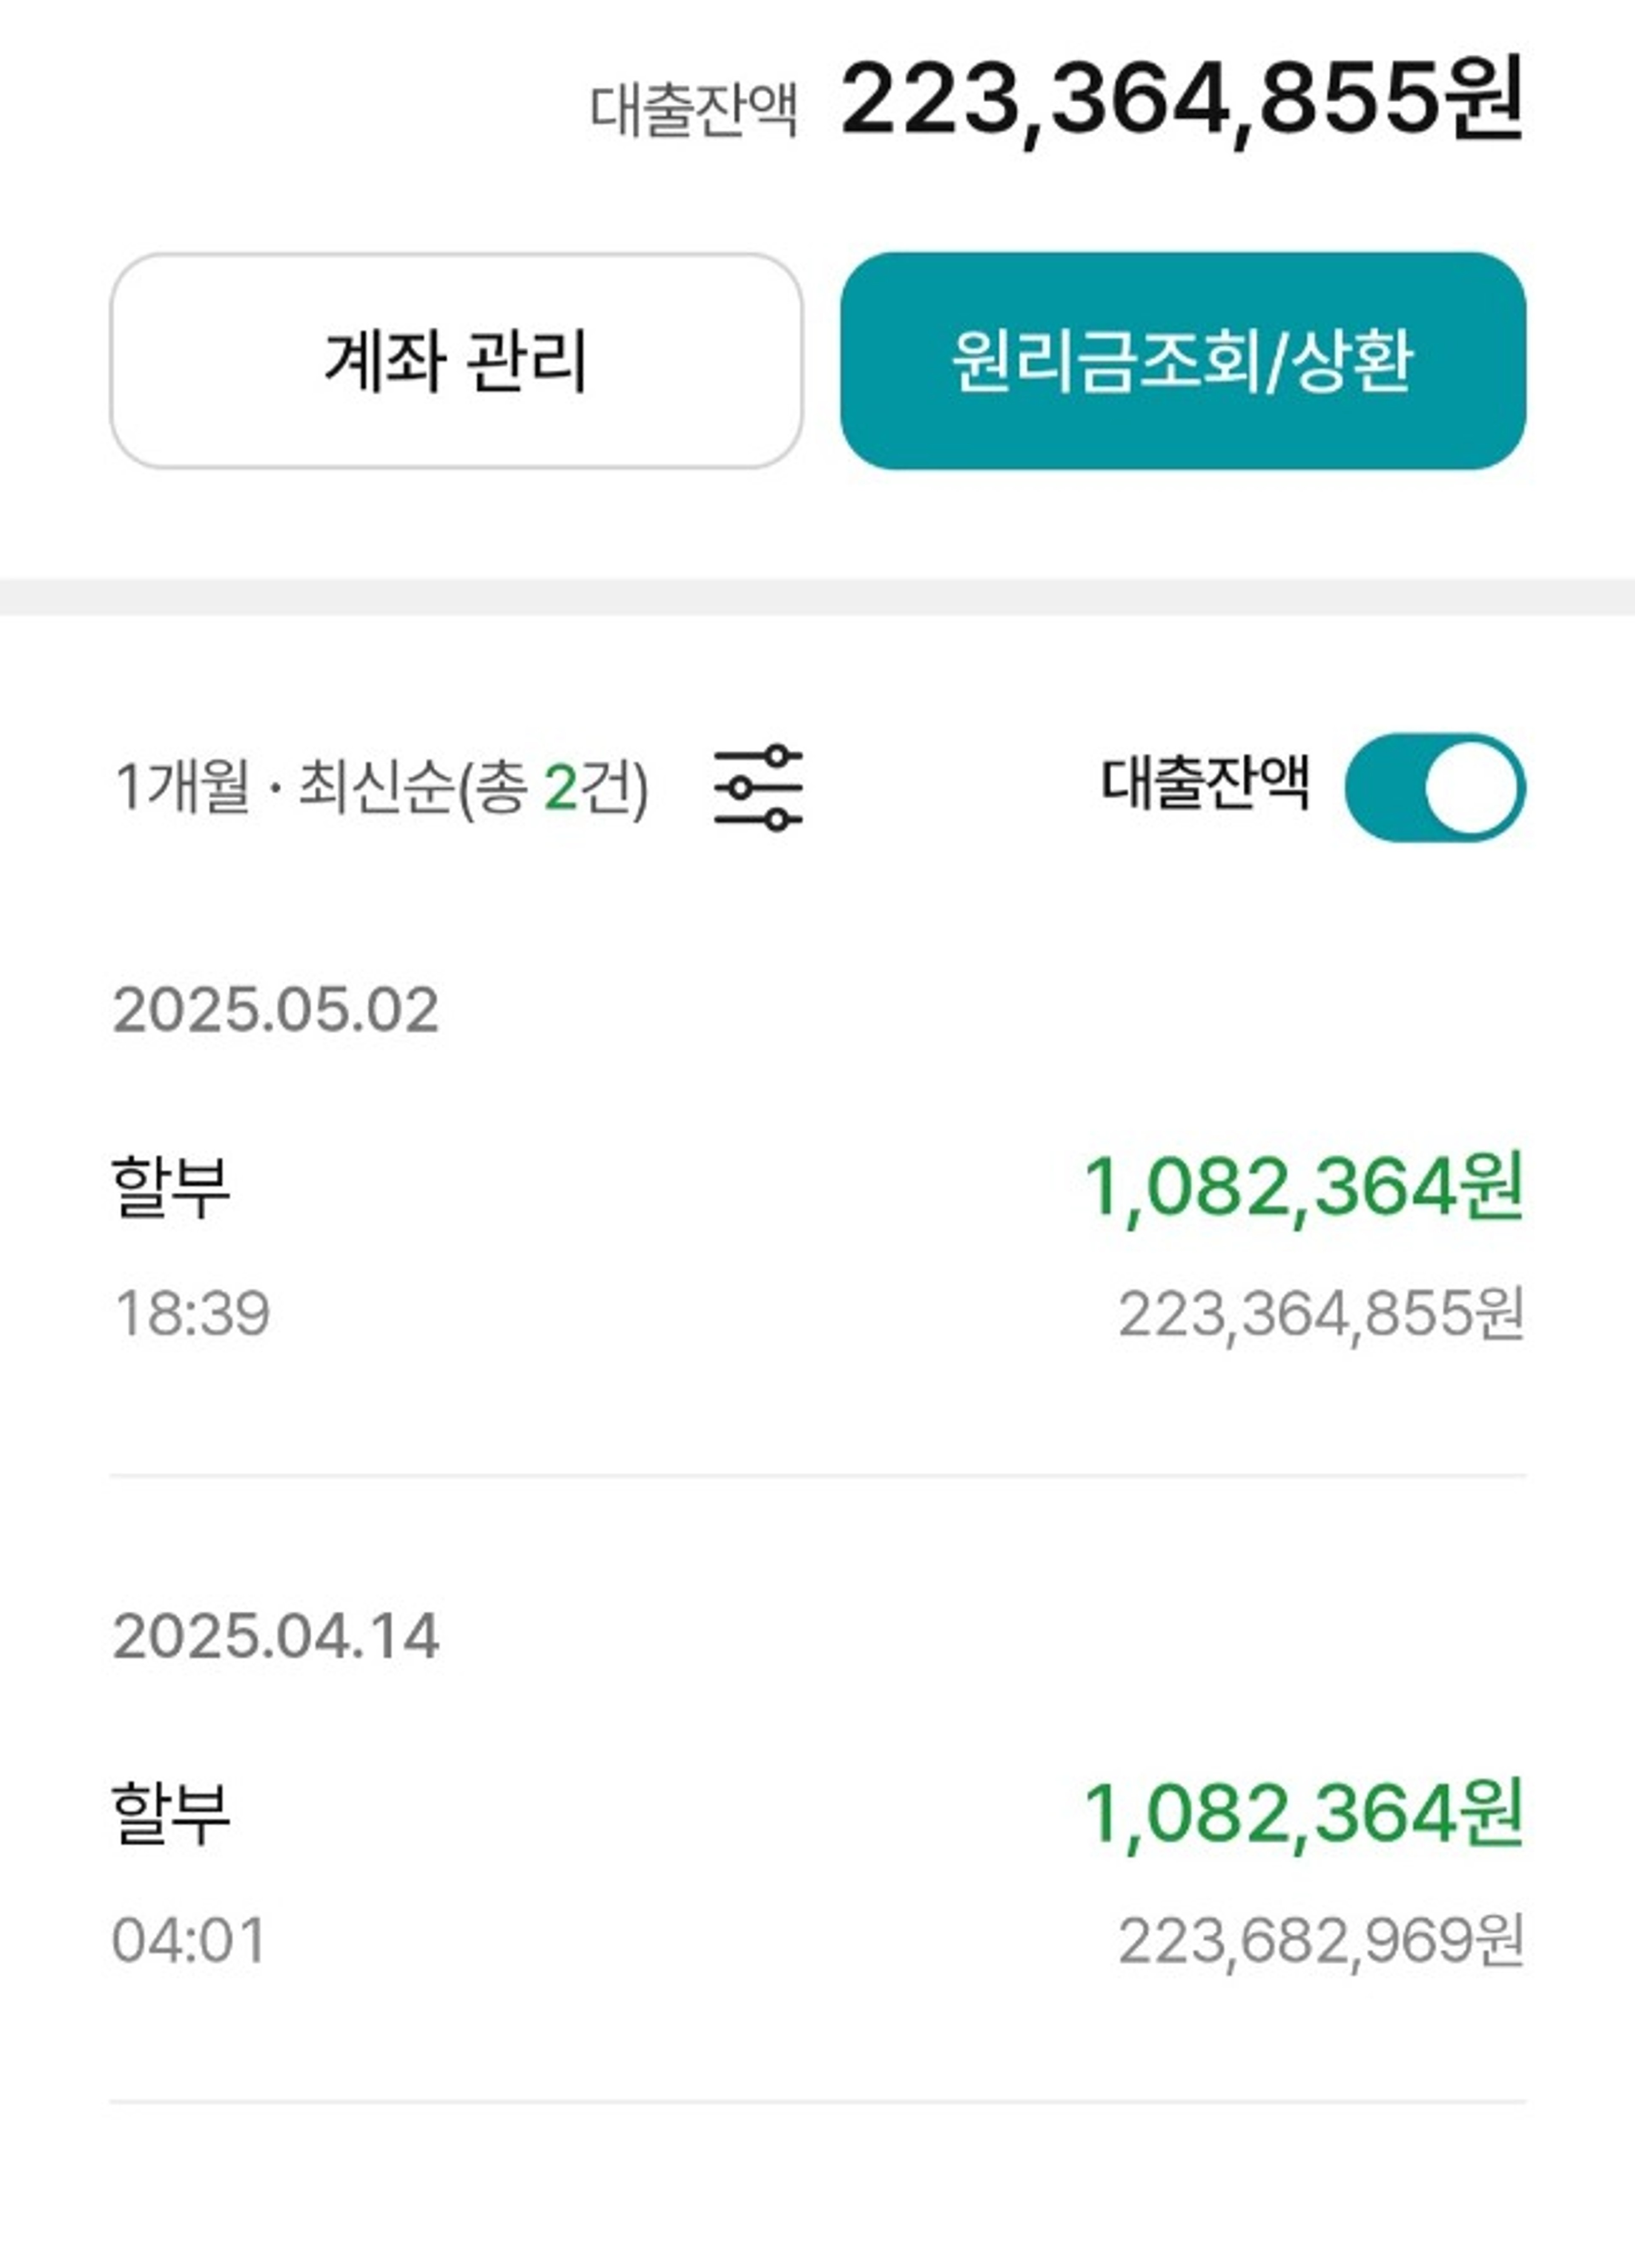Open the filter settings sliders icon

[758, 787]
